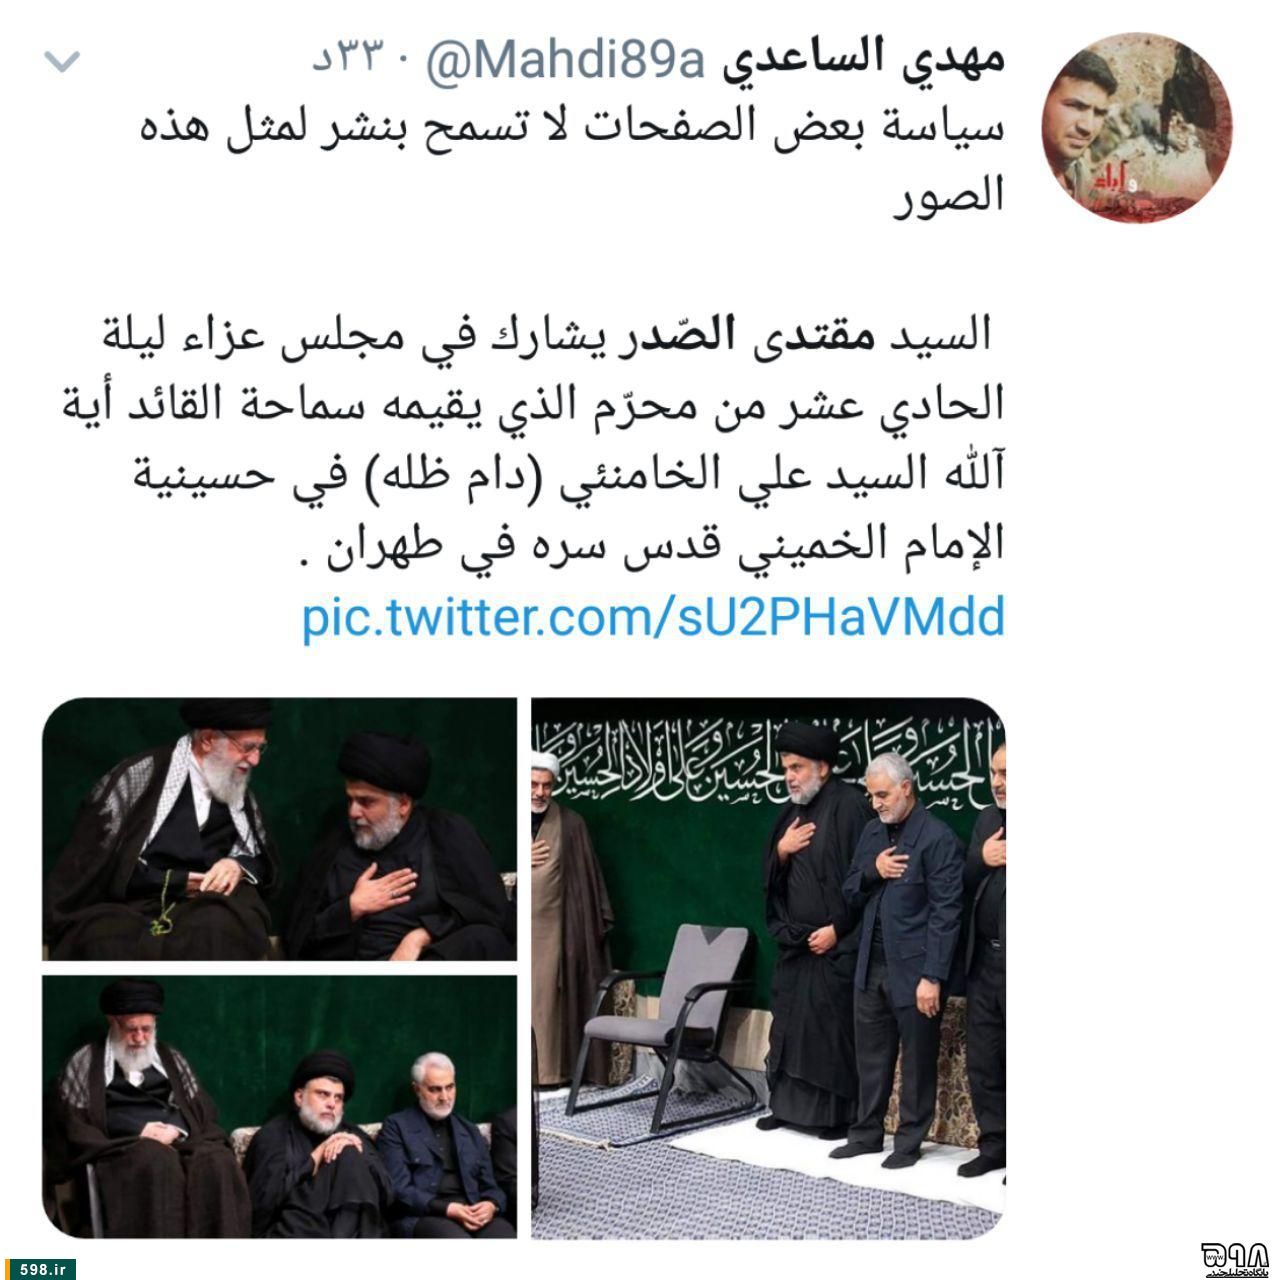Open photo of three seated men

pos(279,1107)
